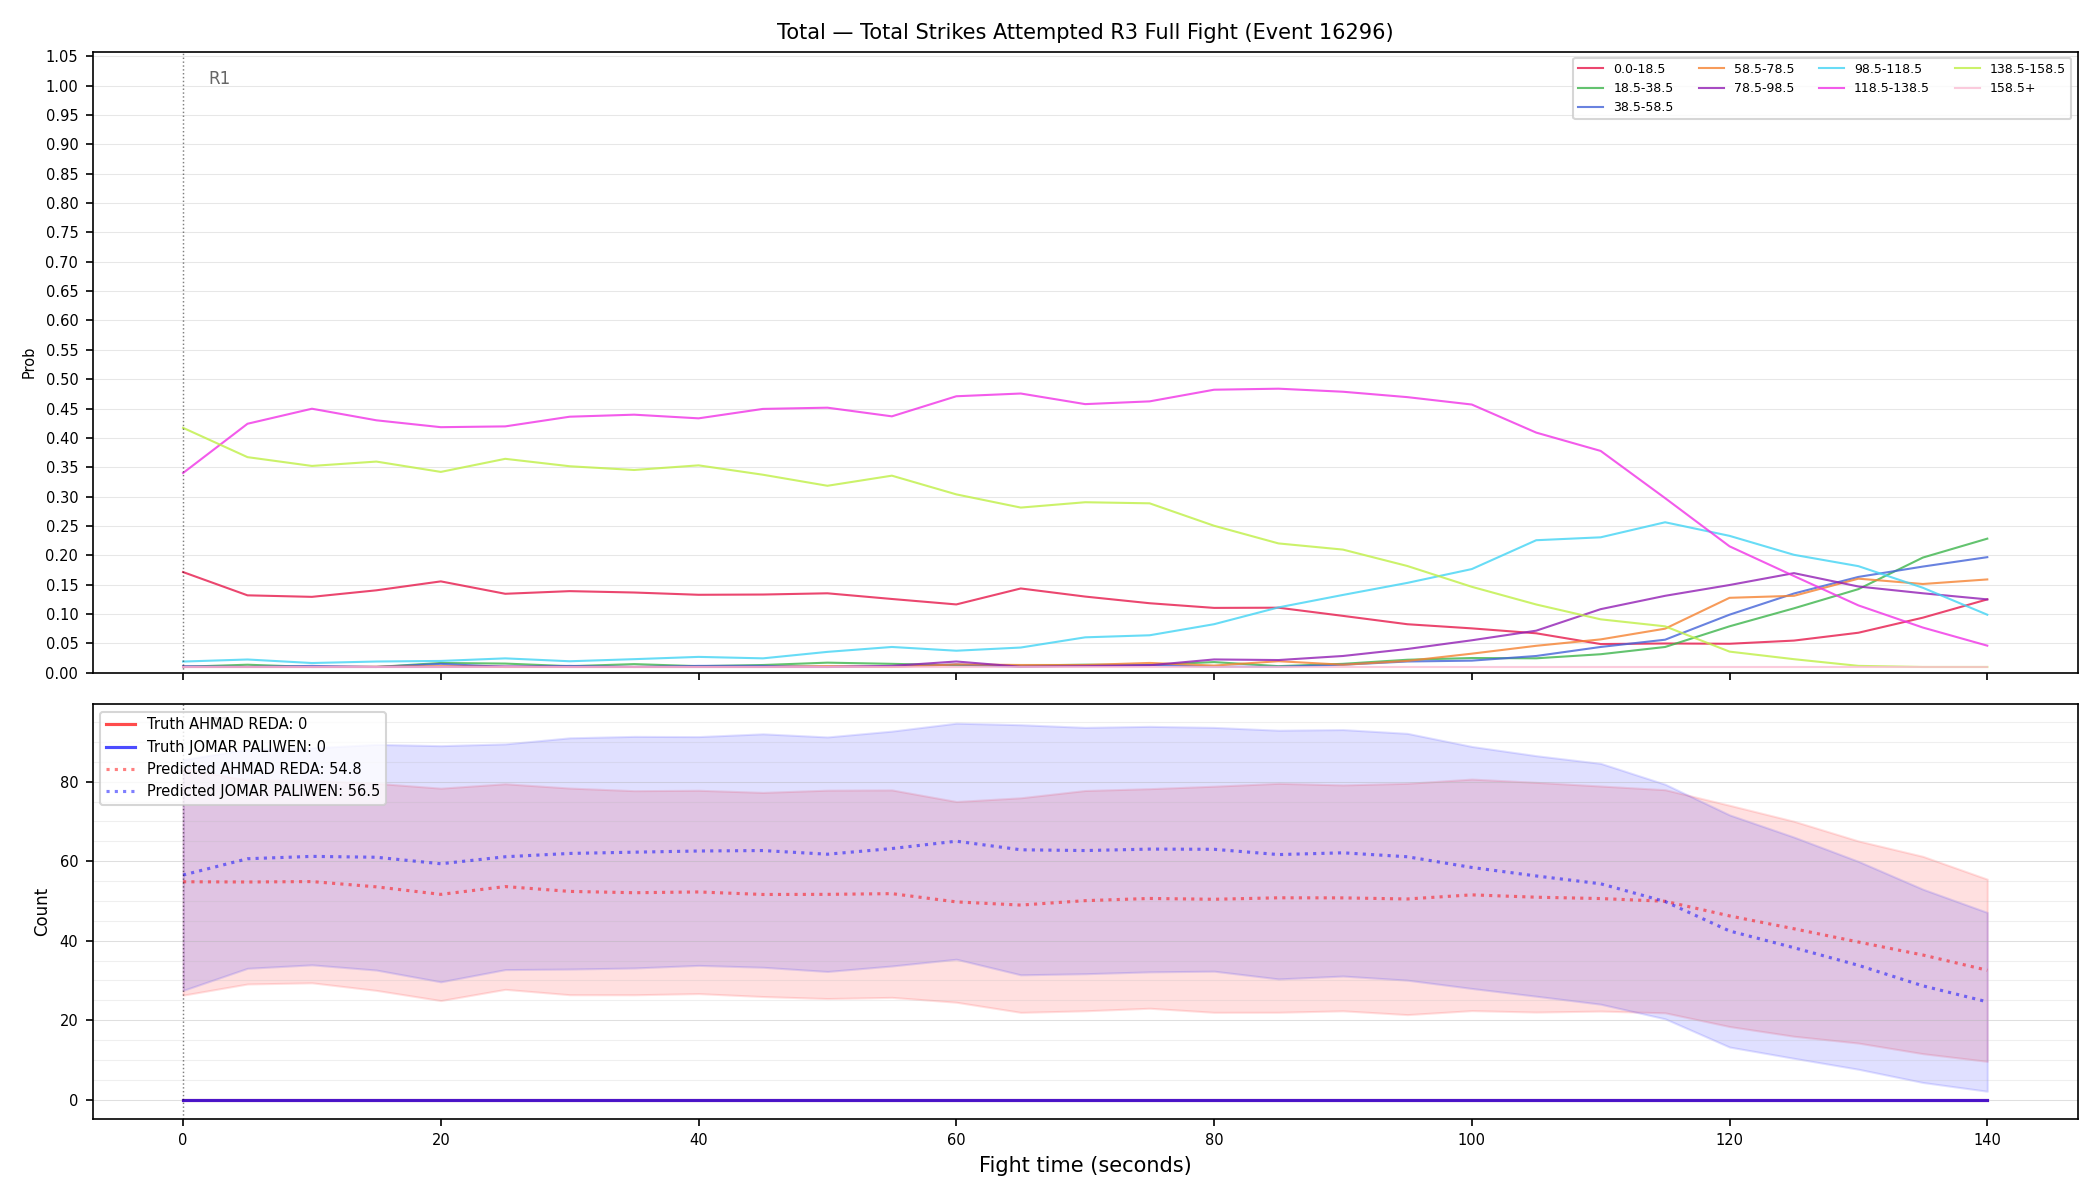This screenshot has height=1200, width=2100.
Task: Click the 0.15 tick on Prob axis
Action: tap(62, 585)
